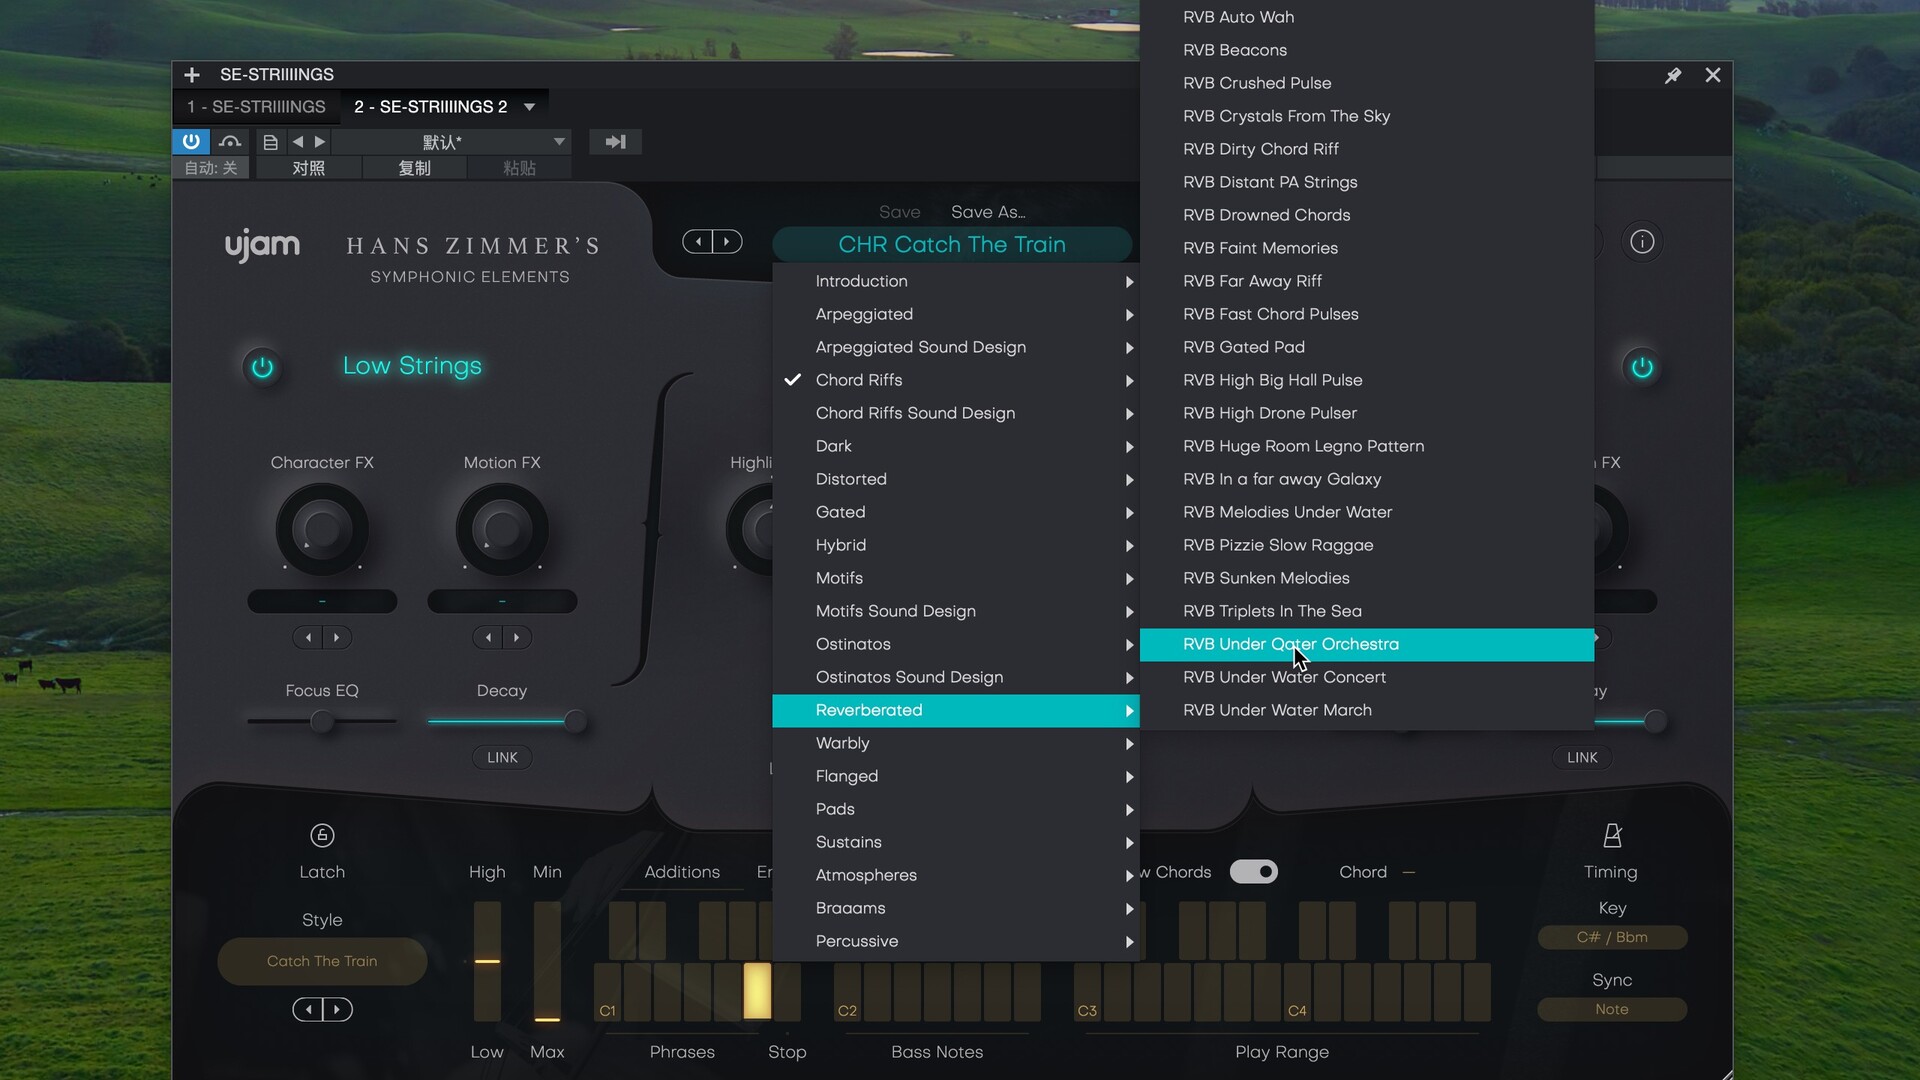Click Save As… button

[988, 212]
